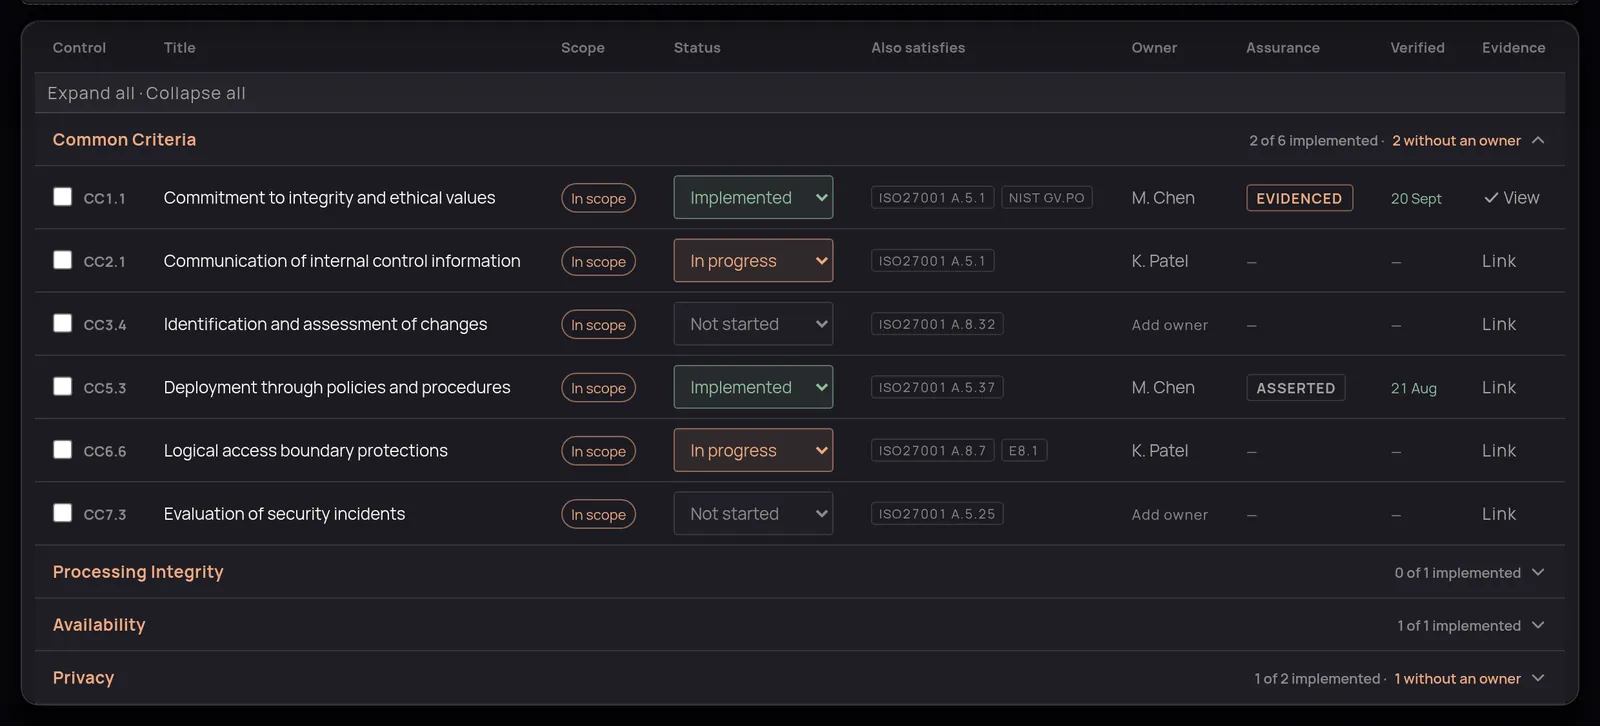Add owner for control CC3.4
The image size is (1600, 726).
click(x=1170, y=325)
